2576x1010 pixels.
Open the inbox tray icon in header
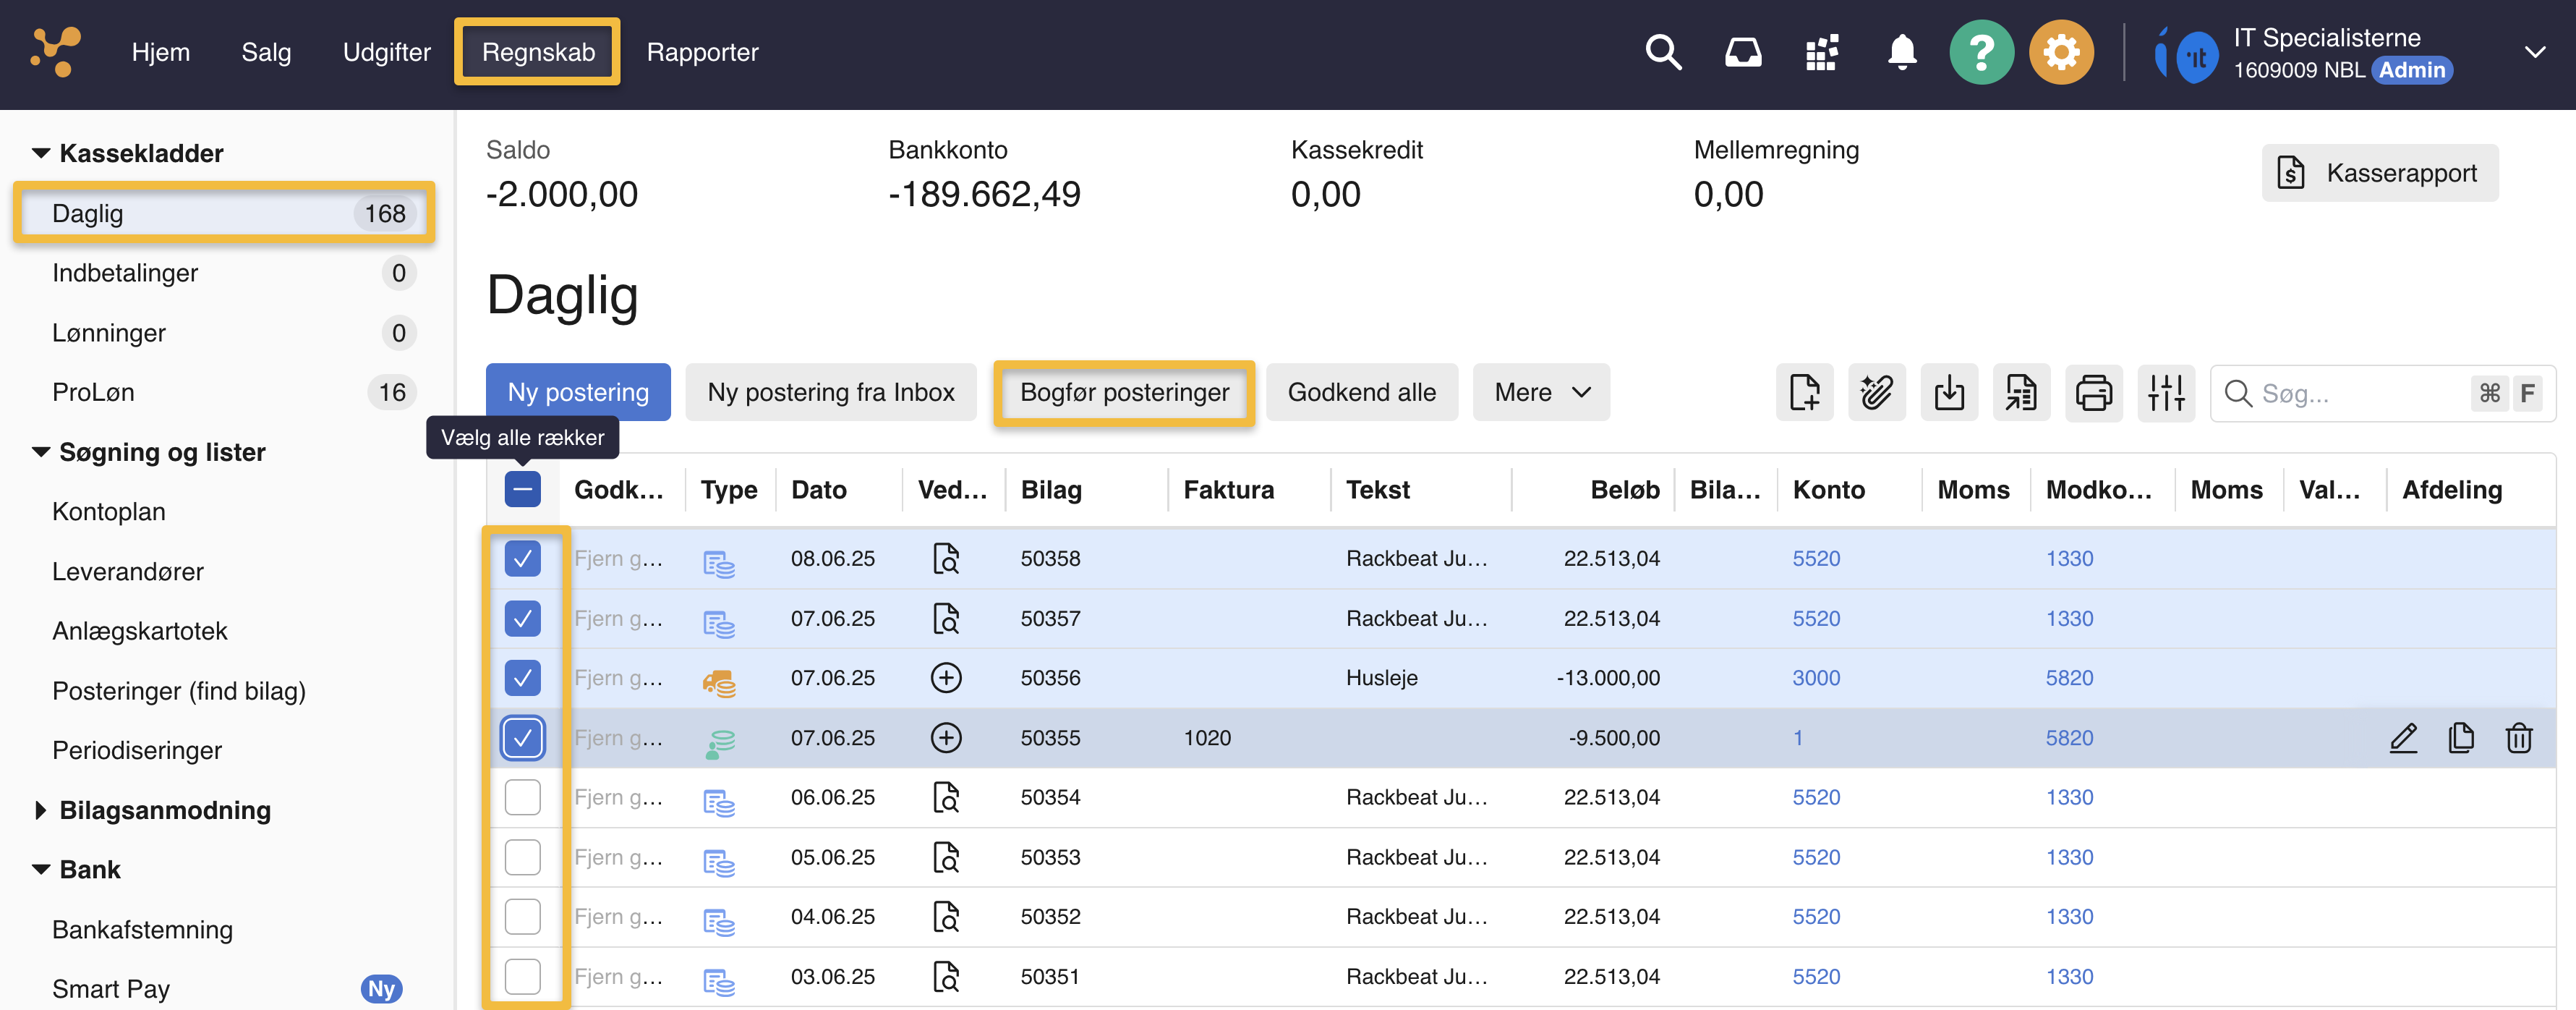point(1743,52)
